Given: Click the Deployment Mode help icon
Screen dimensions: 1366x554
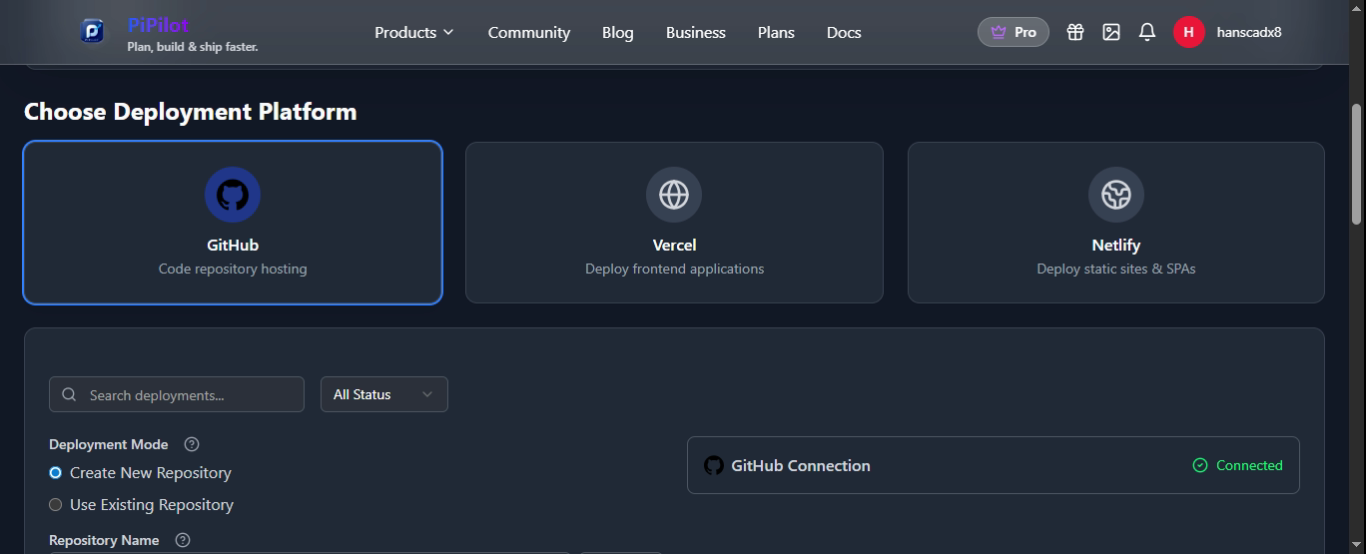Looking at the screenshot, I should coord(192,444).
